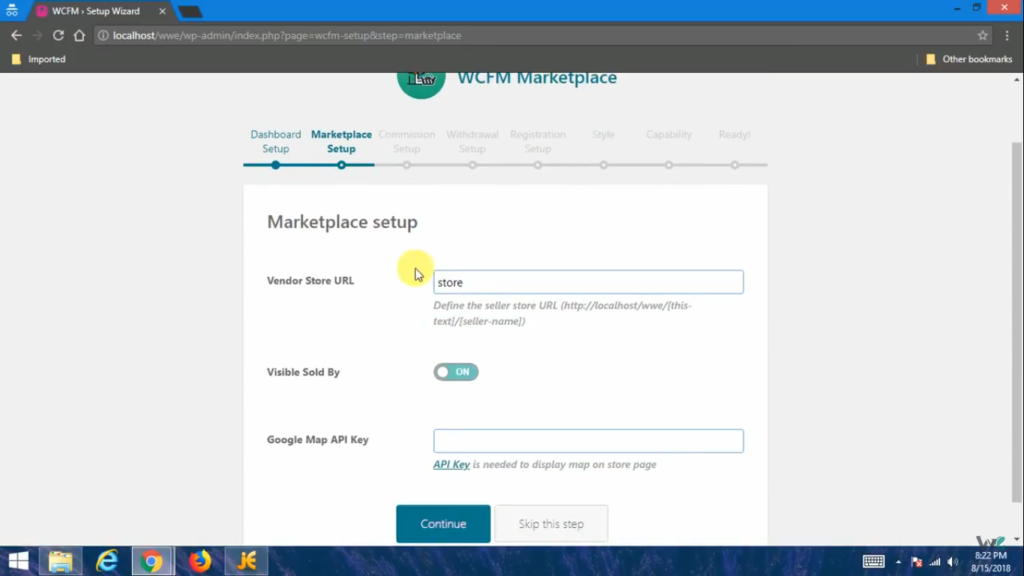
Task: Click the Vendor Store URL label
Action: [310, 281]
